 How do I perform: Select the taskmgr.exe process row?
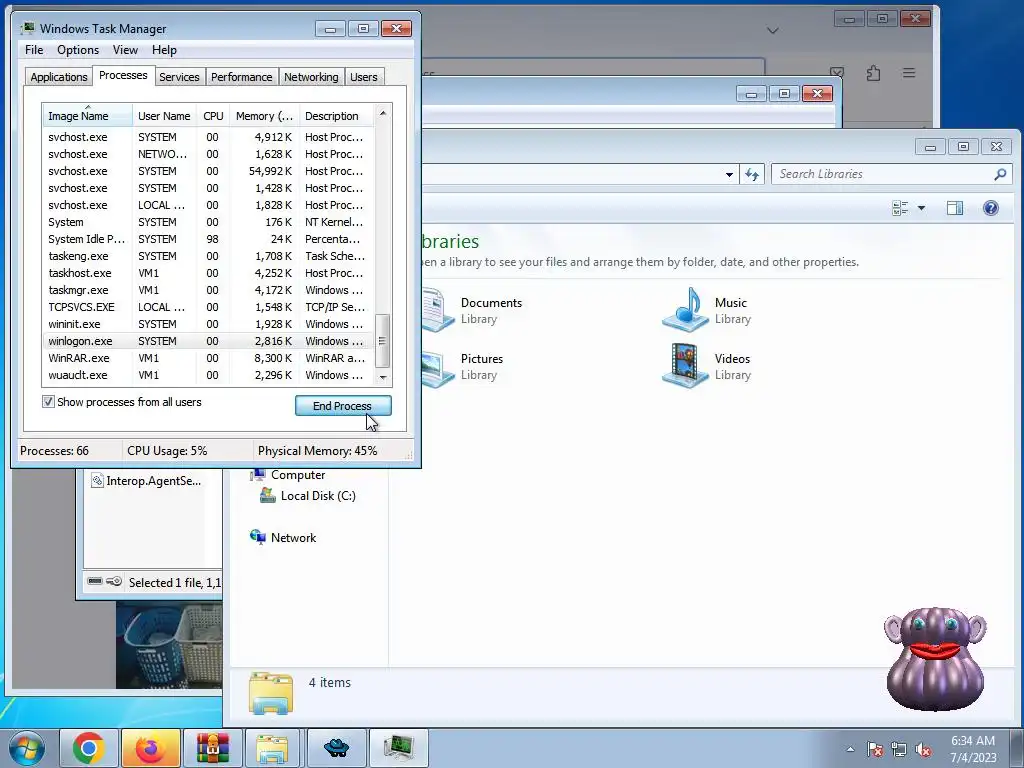click(208, 290)
